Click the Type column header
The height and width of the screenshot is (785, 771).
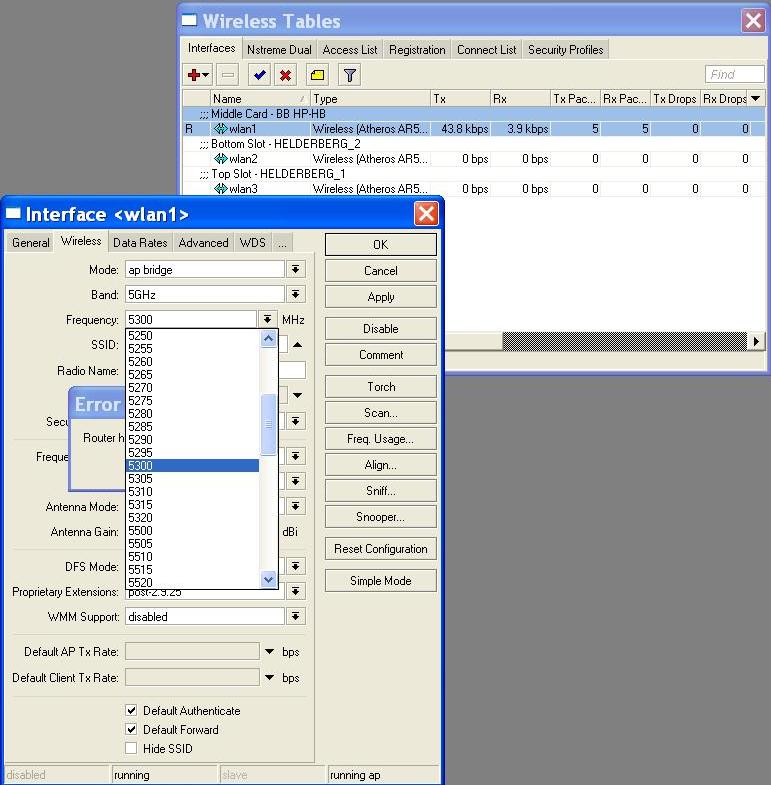tap(370, 99)
